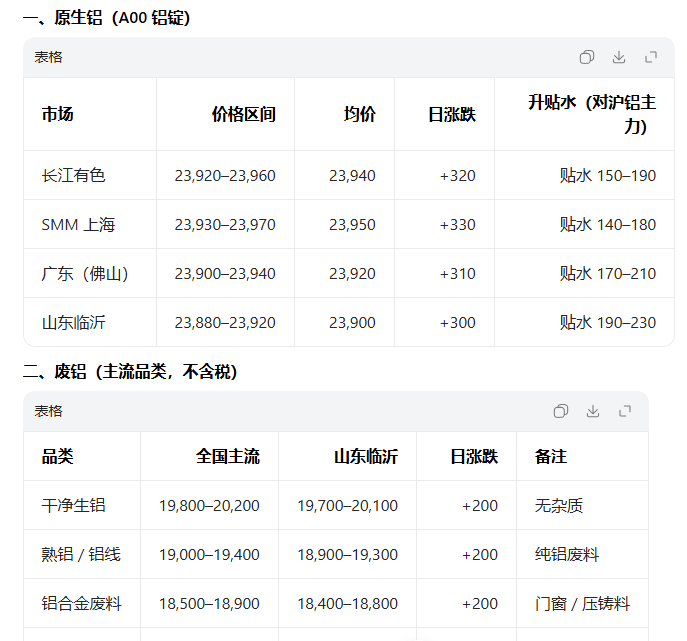Screen dimensions: 687x641
Task: Expand the primary aluminum table to fullscreen
Action: point(651,57)
